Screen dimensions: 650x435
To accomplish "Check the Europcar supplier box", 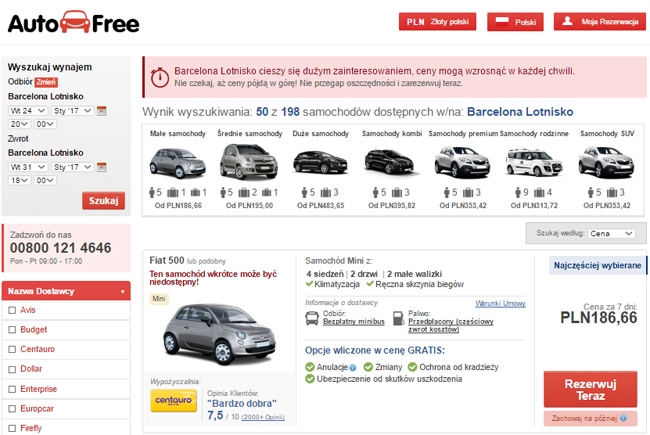I will [10, 409].
